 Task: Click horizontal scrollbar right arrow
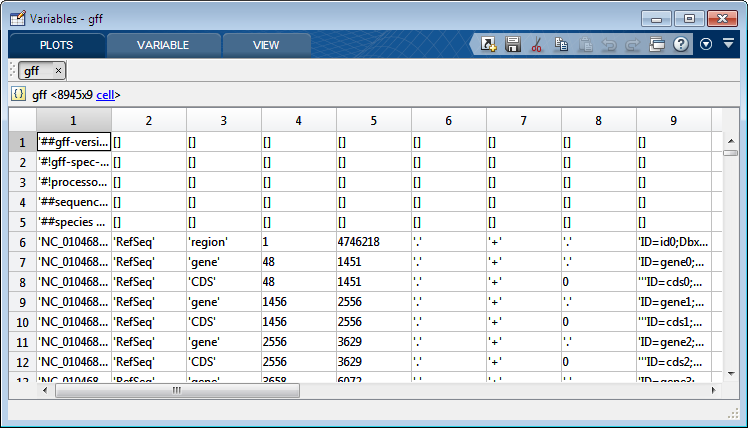click(x=714, y=390)
